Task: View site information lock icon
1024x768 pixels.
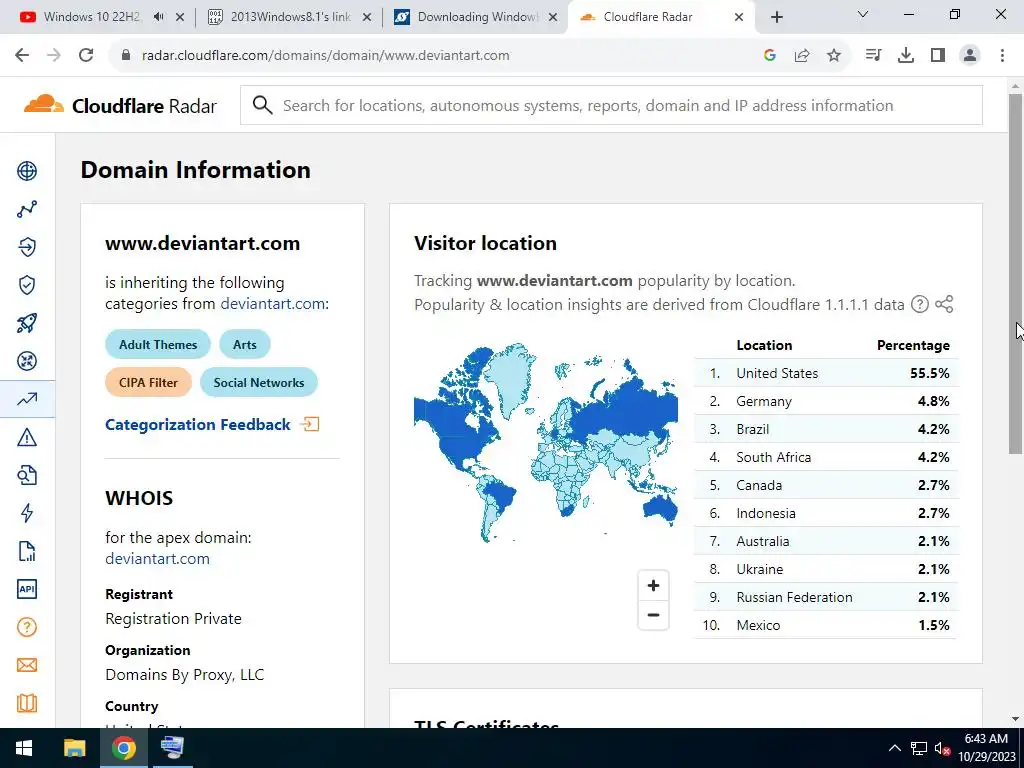Action: point(127,56)
